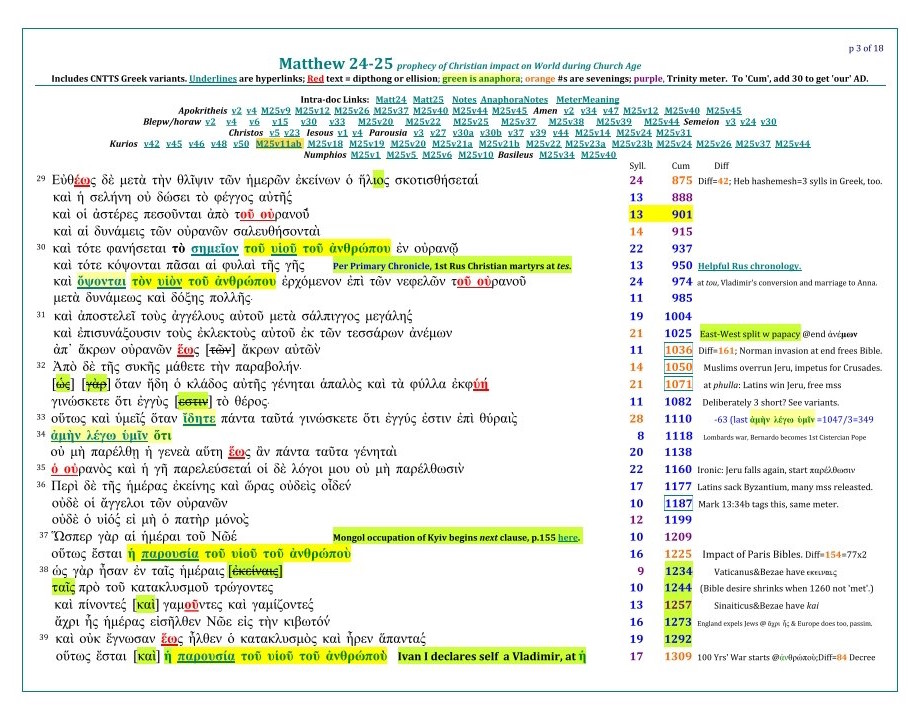Open the MeterMeaning link
Viewport: 922px width, 720px height.
click(x=587, y=100)
